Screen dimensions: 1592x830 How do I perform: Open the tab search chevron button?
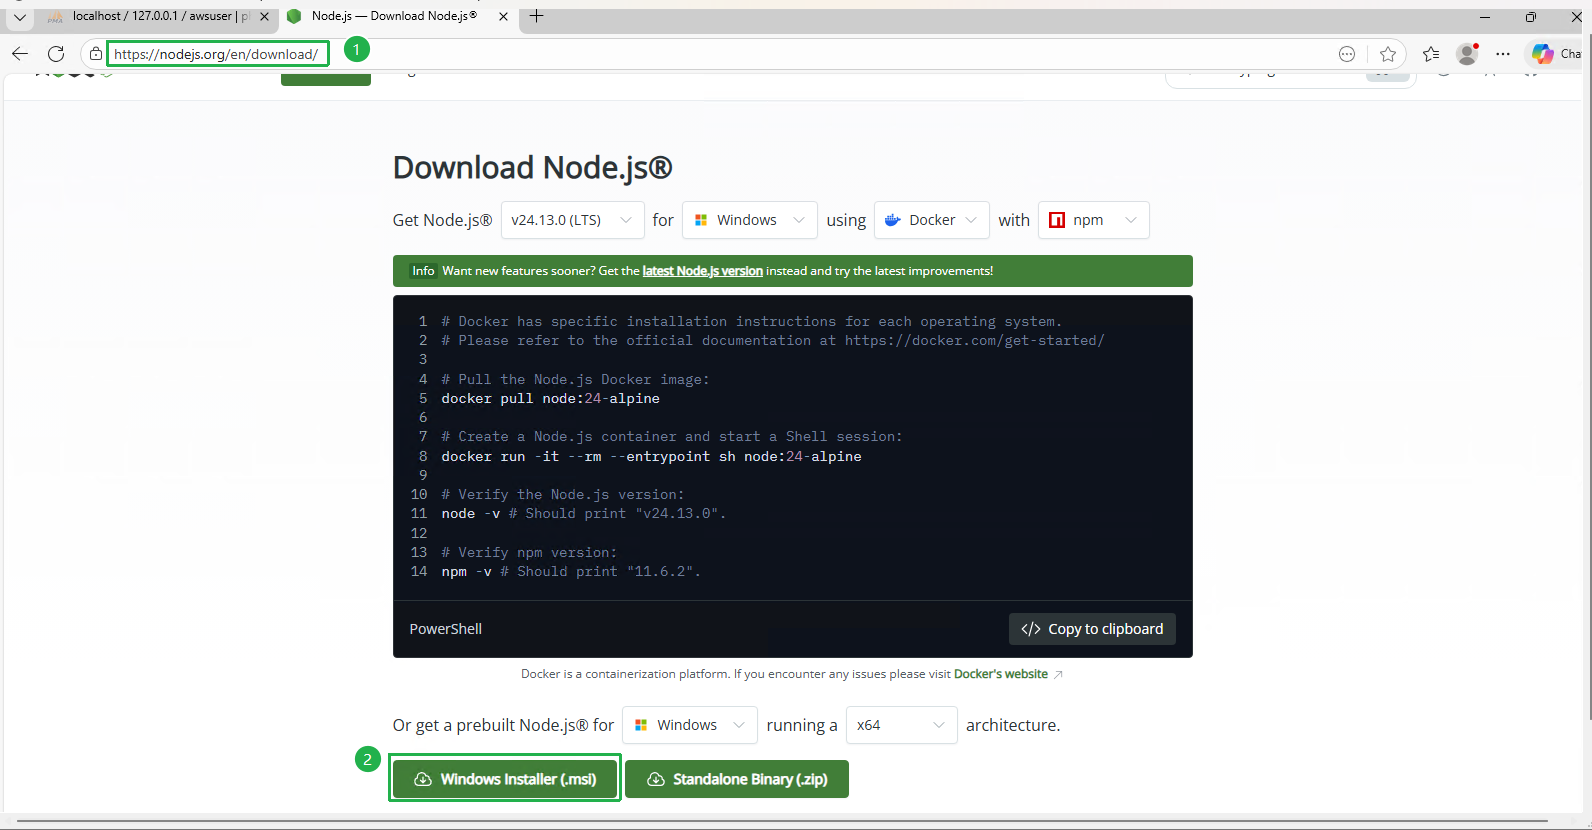click(19, 17)
